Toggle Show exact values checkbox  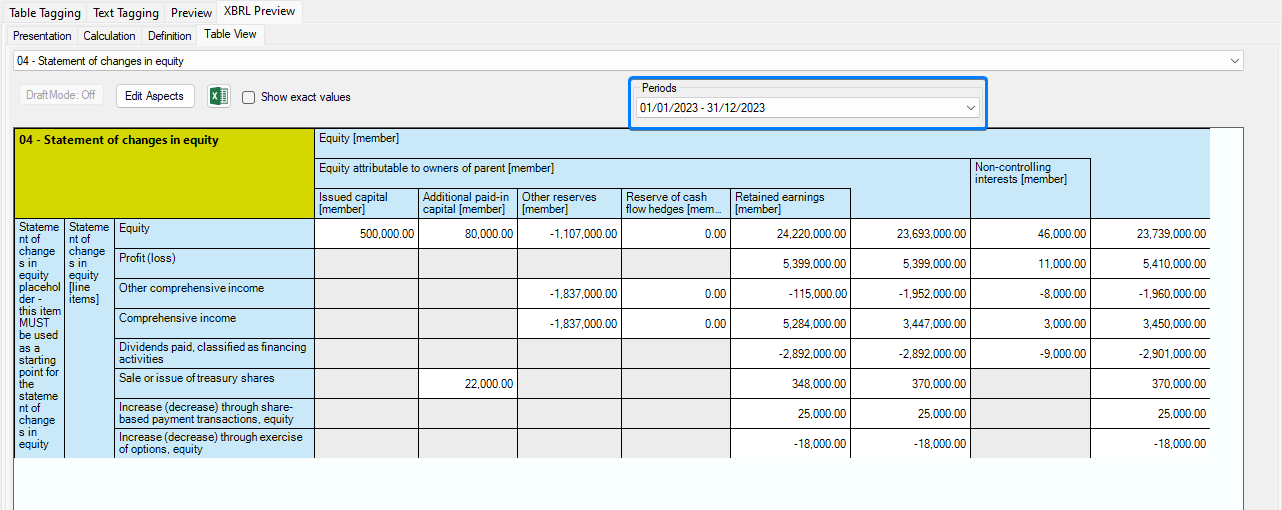pyautogui.click(x=248, y=97)
